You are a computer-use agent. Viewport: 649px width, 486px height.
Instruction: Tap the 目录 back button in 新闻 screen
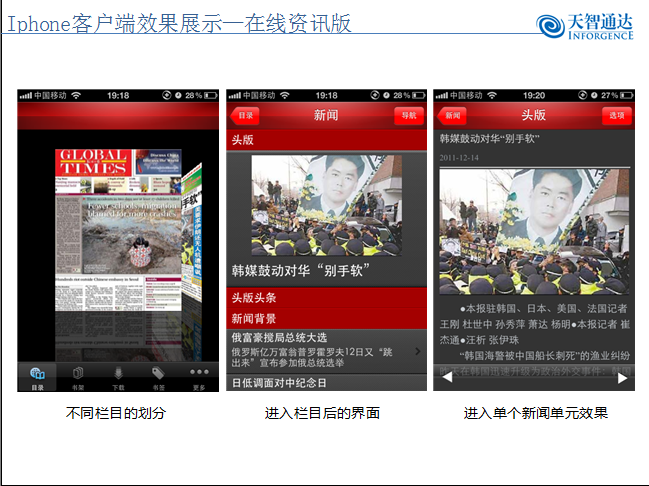point(245,115)
